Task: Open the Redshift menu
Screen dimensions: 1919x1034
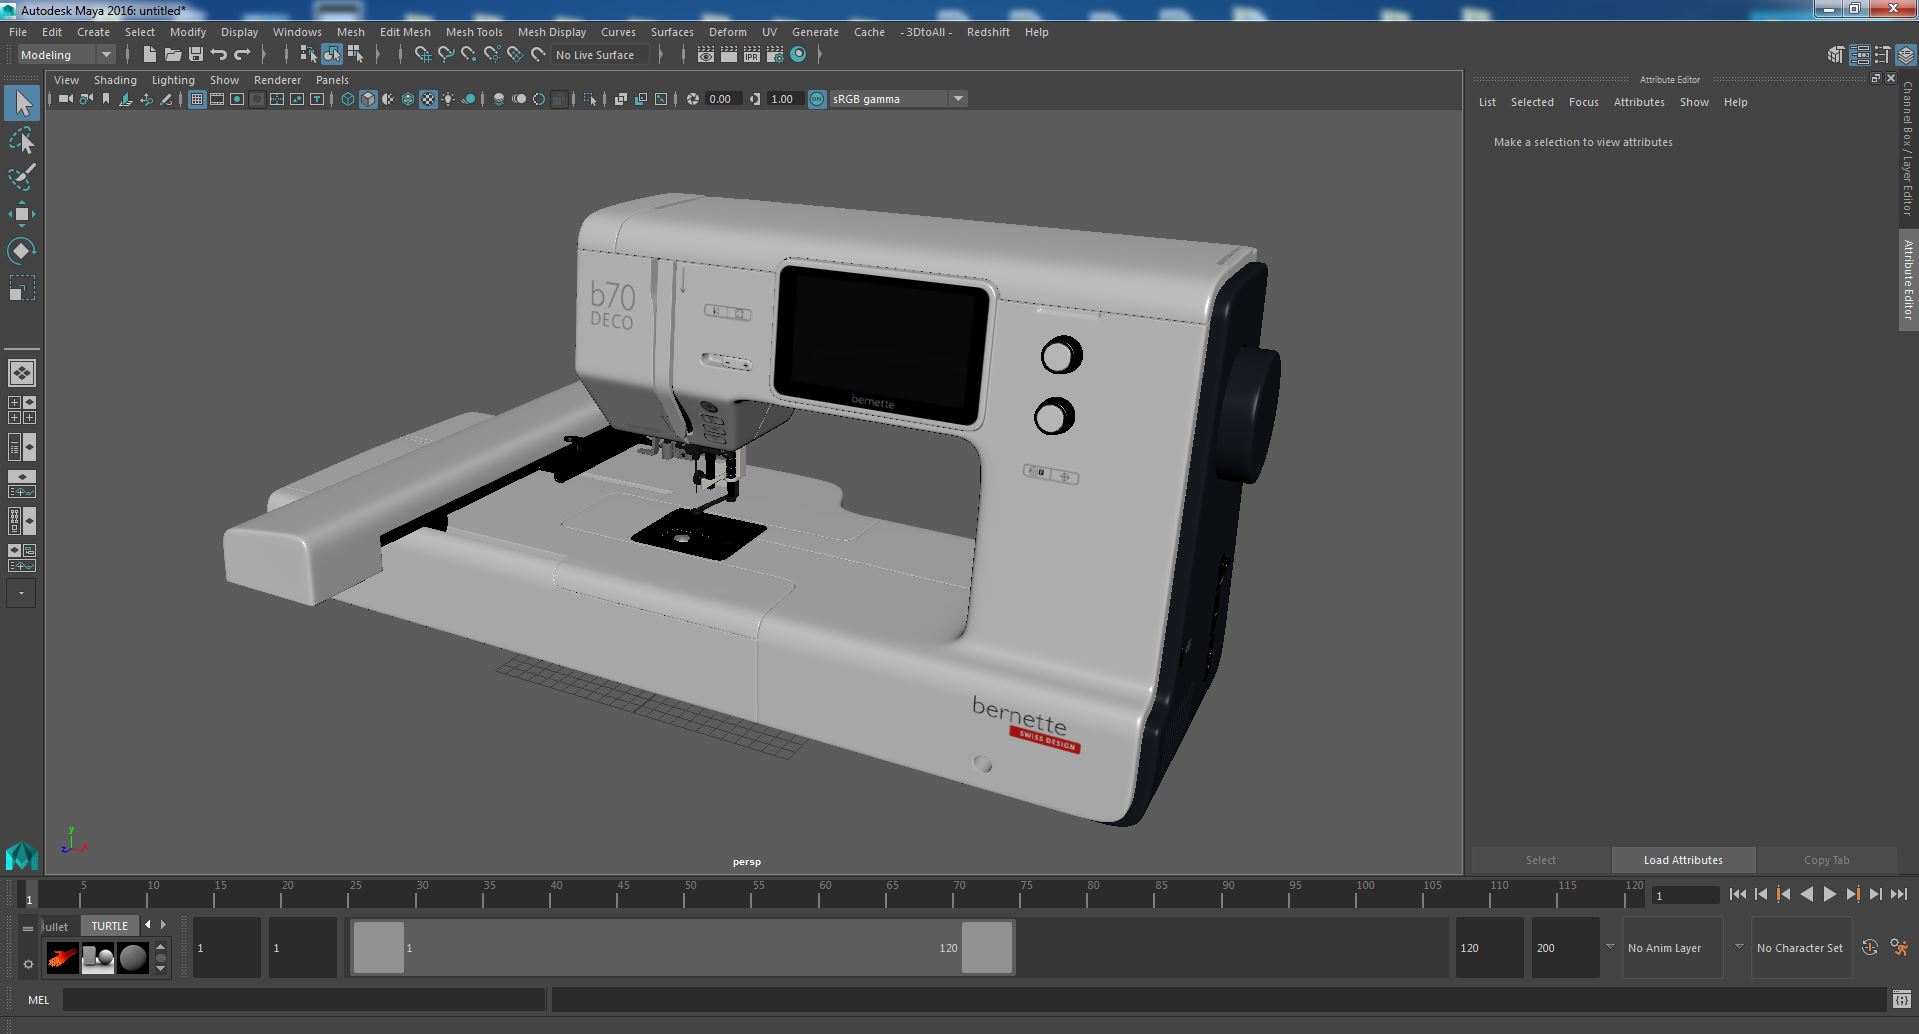Action: point(988,32)
